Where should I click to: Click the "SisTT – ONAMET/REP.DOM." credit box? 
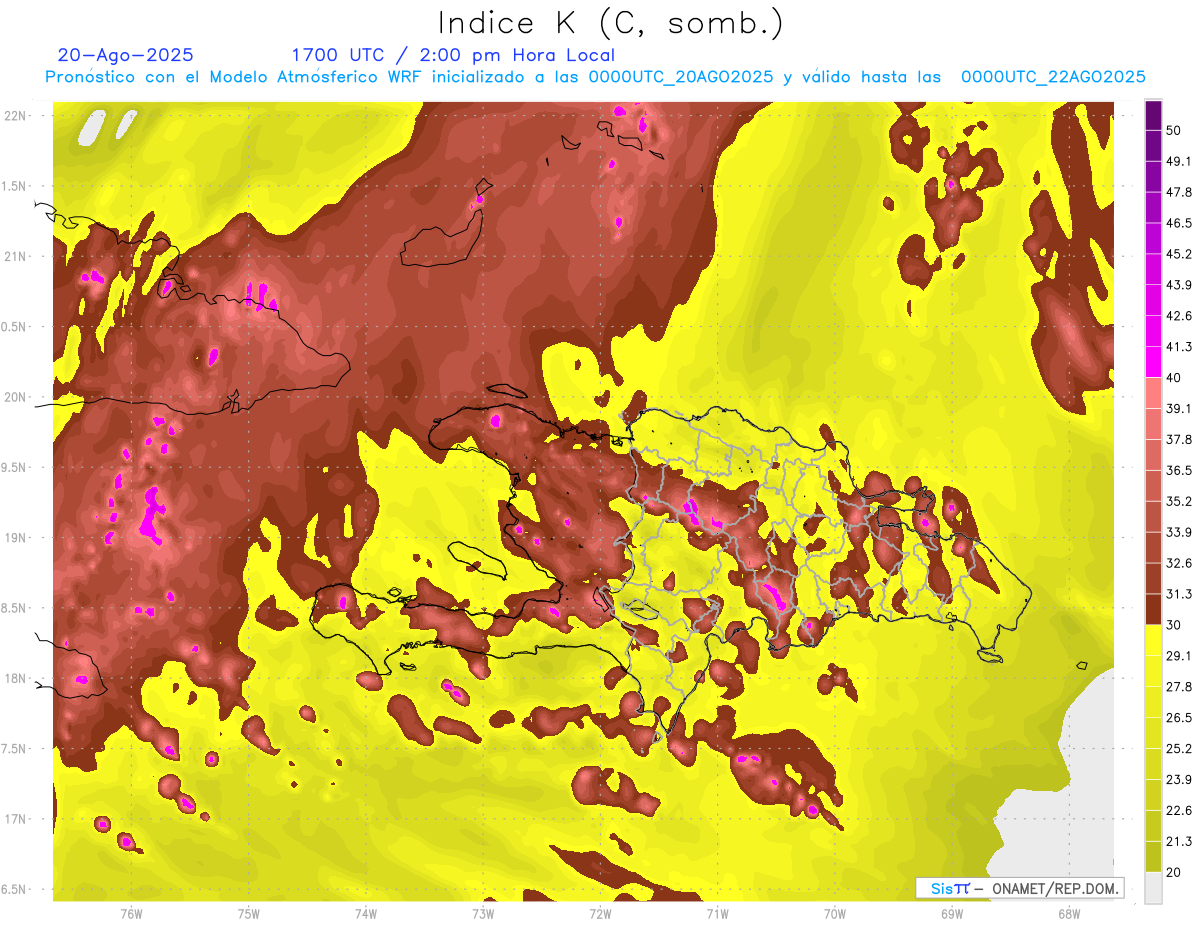[1020, 888]
